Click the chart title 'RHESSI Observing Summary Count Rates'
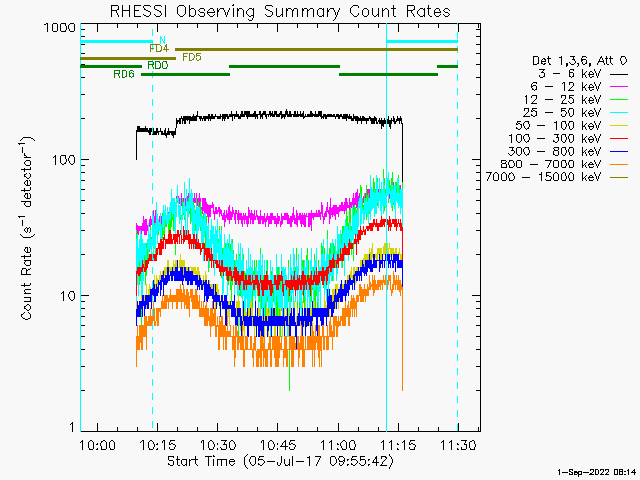The width and height of the screenshot is (640, 480). click(280, 11)
